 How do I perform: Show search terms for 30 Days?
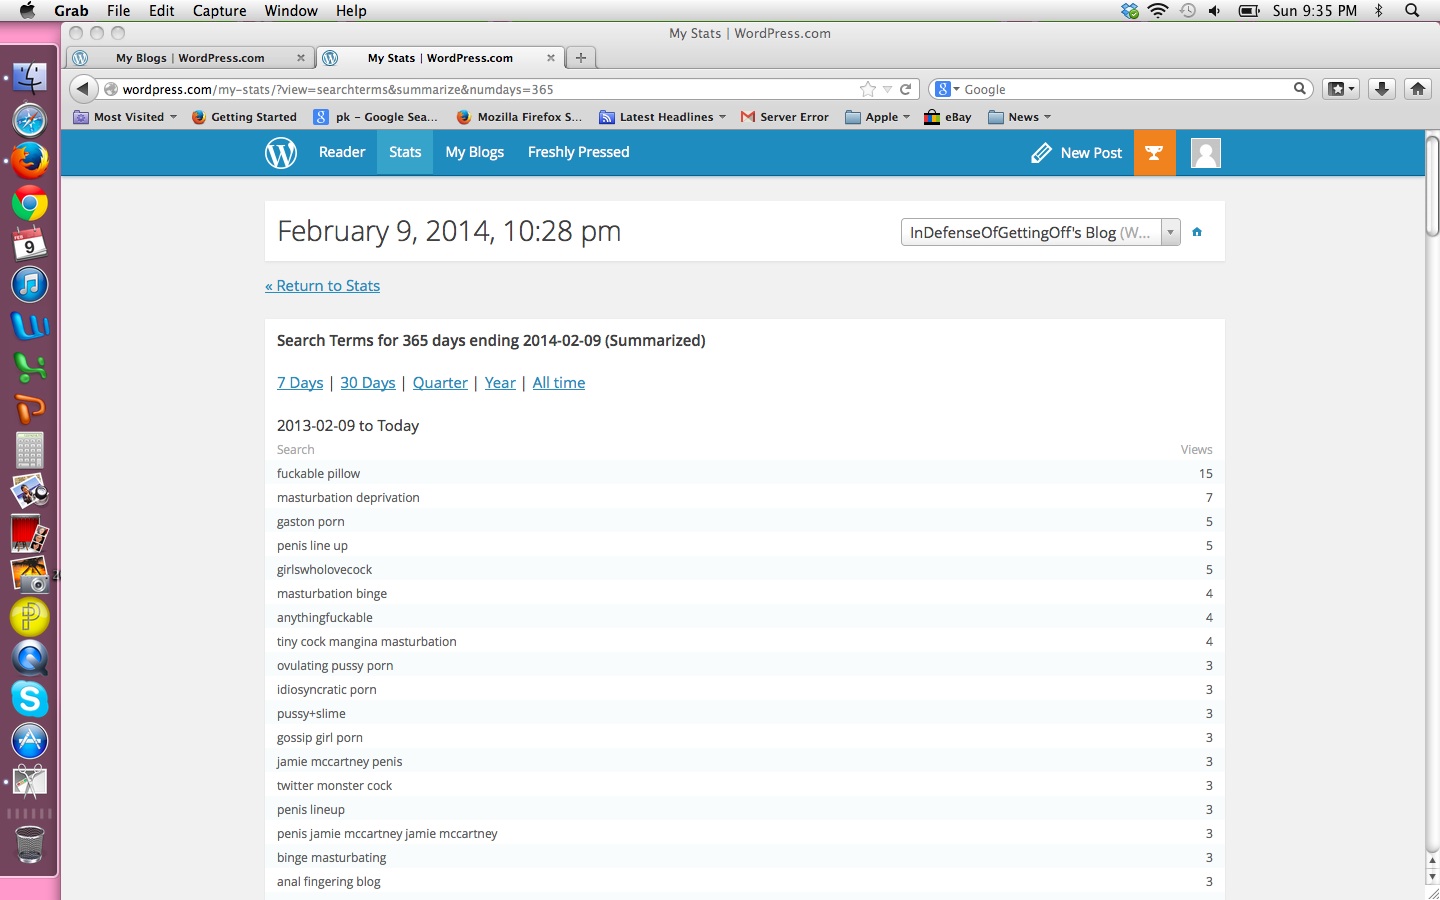click(367, 383)
